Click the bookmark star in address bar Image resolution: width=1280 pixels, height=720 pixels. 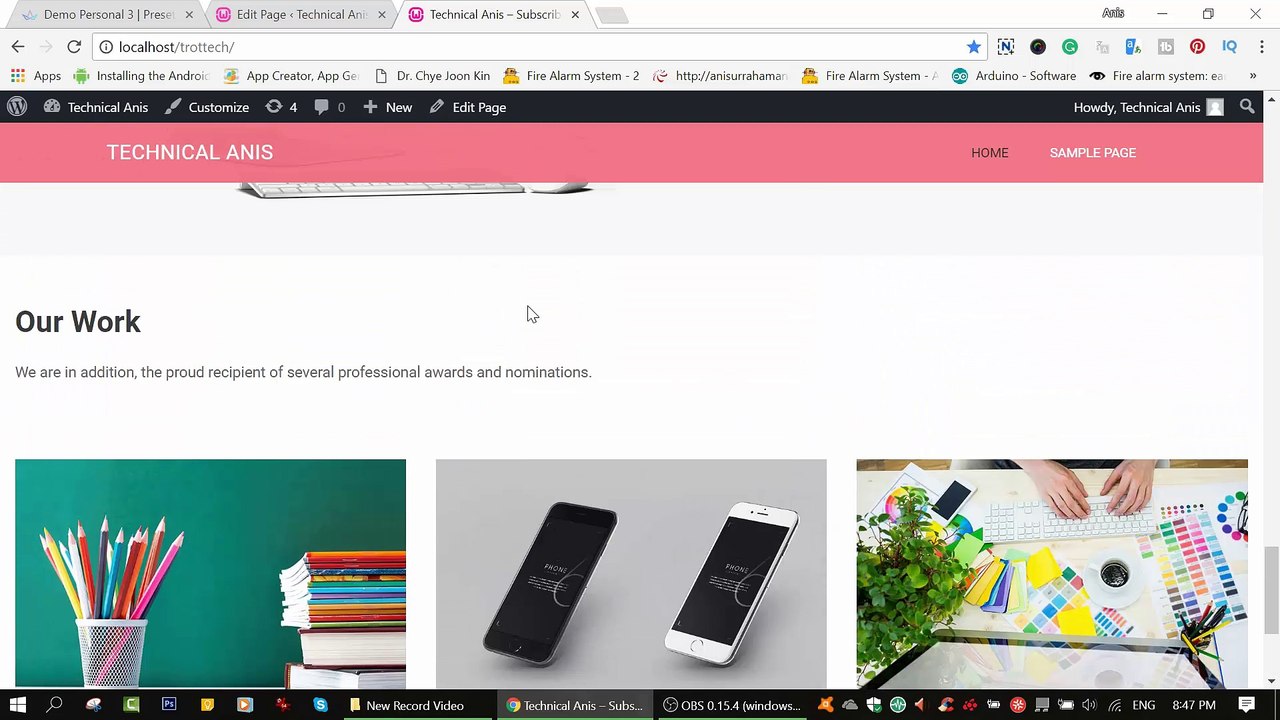coord(974,47)
